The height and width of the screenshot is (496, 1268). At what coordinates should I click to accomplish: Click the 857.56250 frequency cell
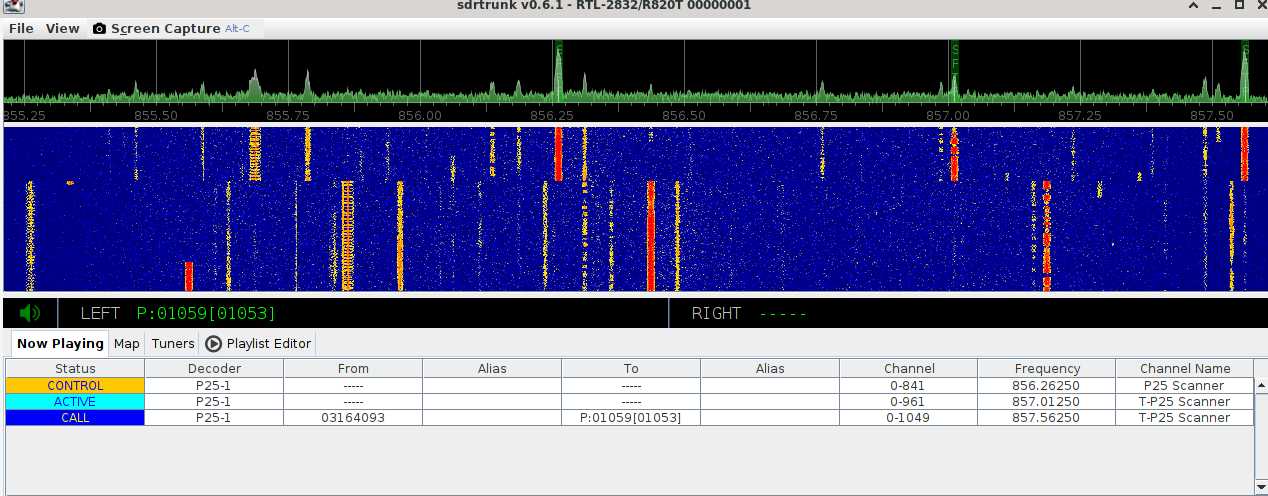(1047, 418)
